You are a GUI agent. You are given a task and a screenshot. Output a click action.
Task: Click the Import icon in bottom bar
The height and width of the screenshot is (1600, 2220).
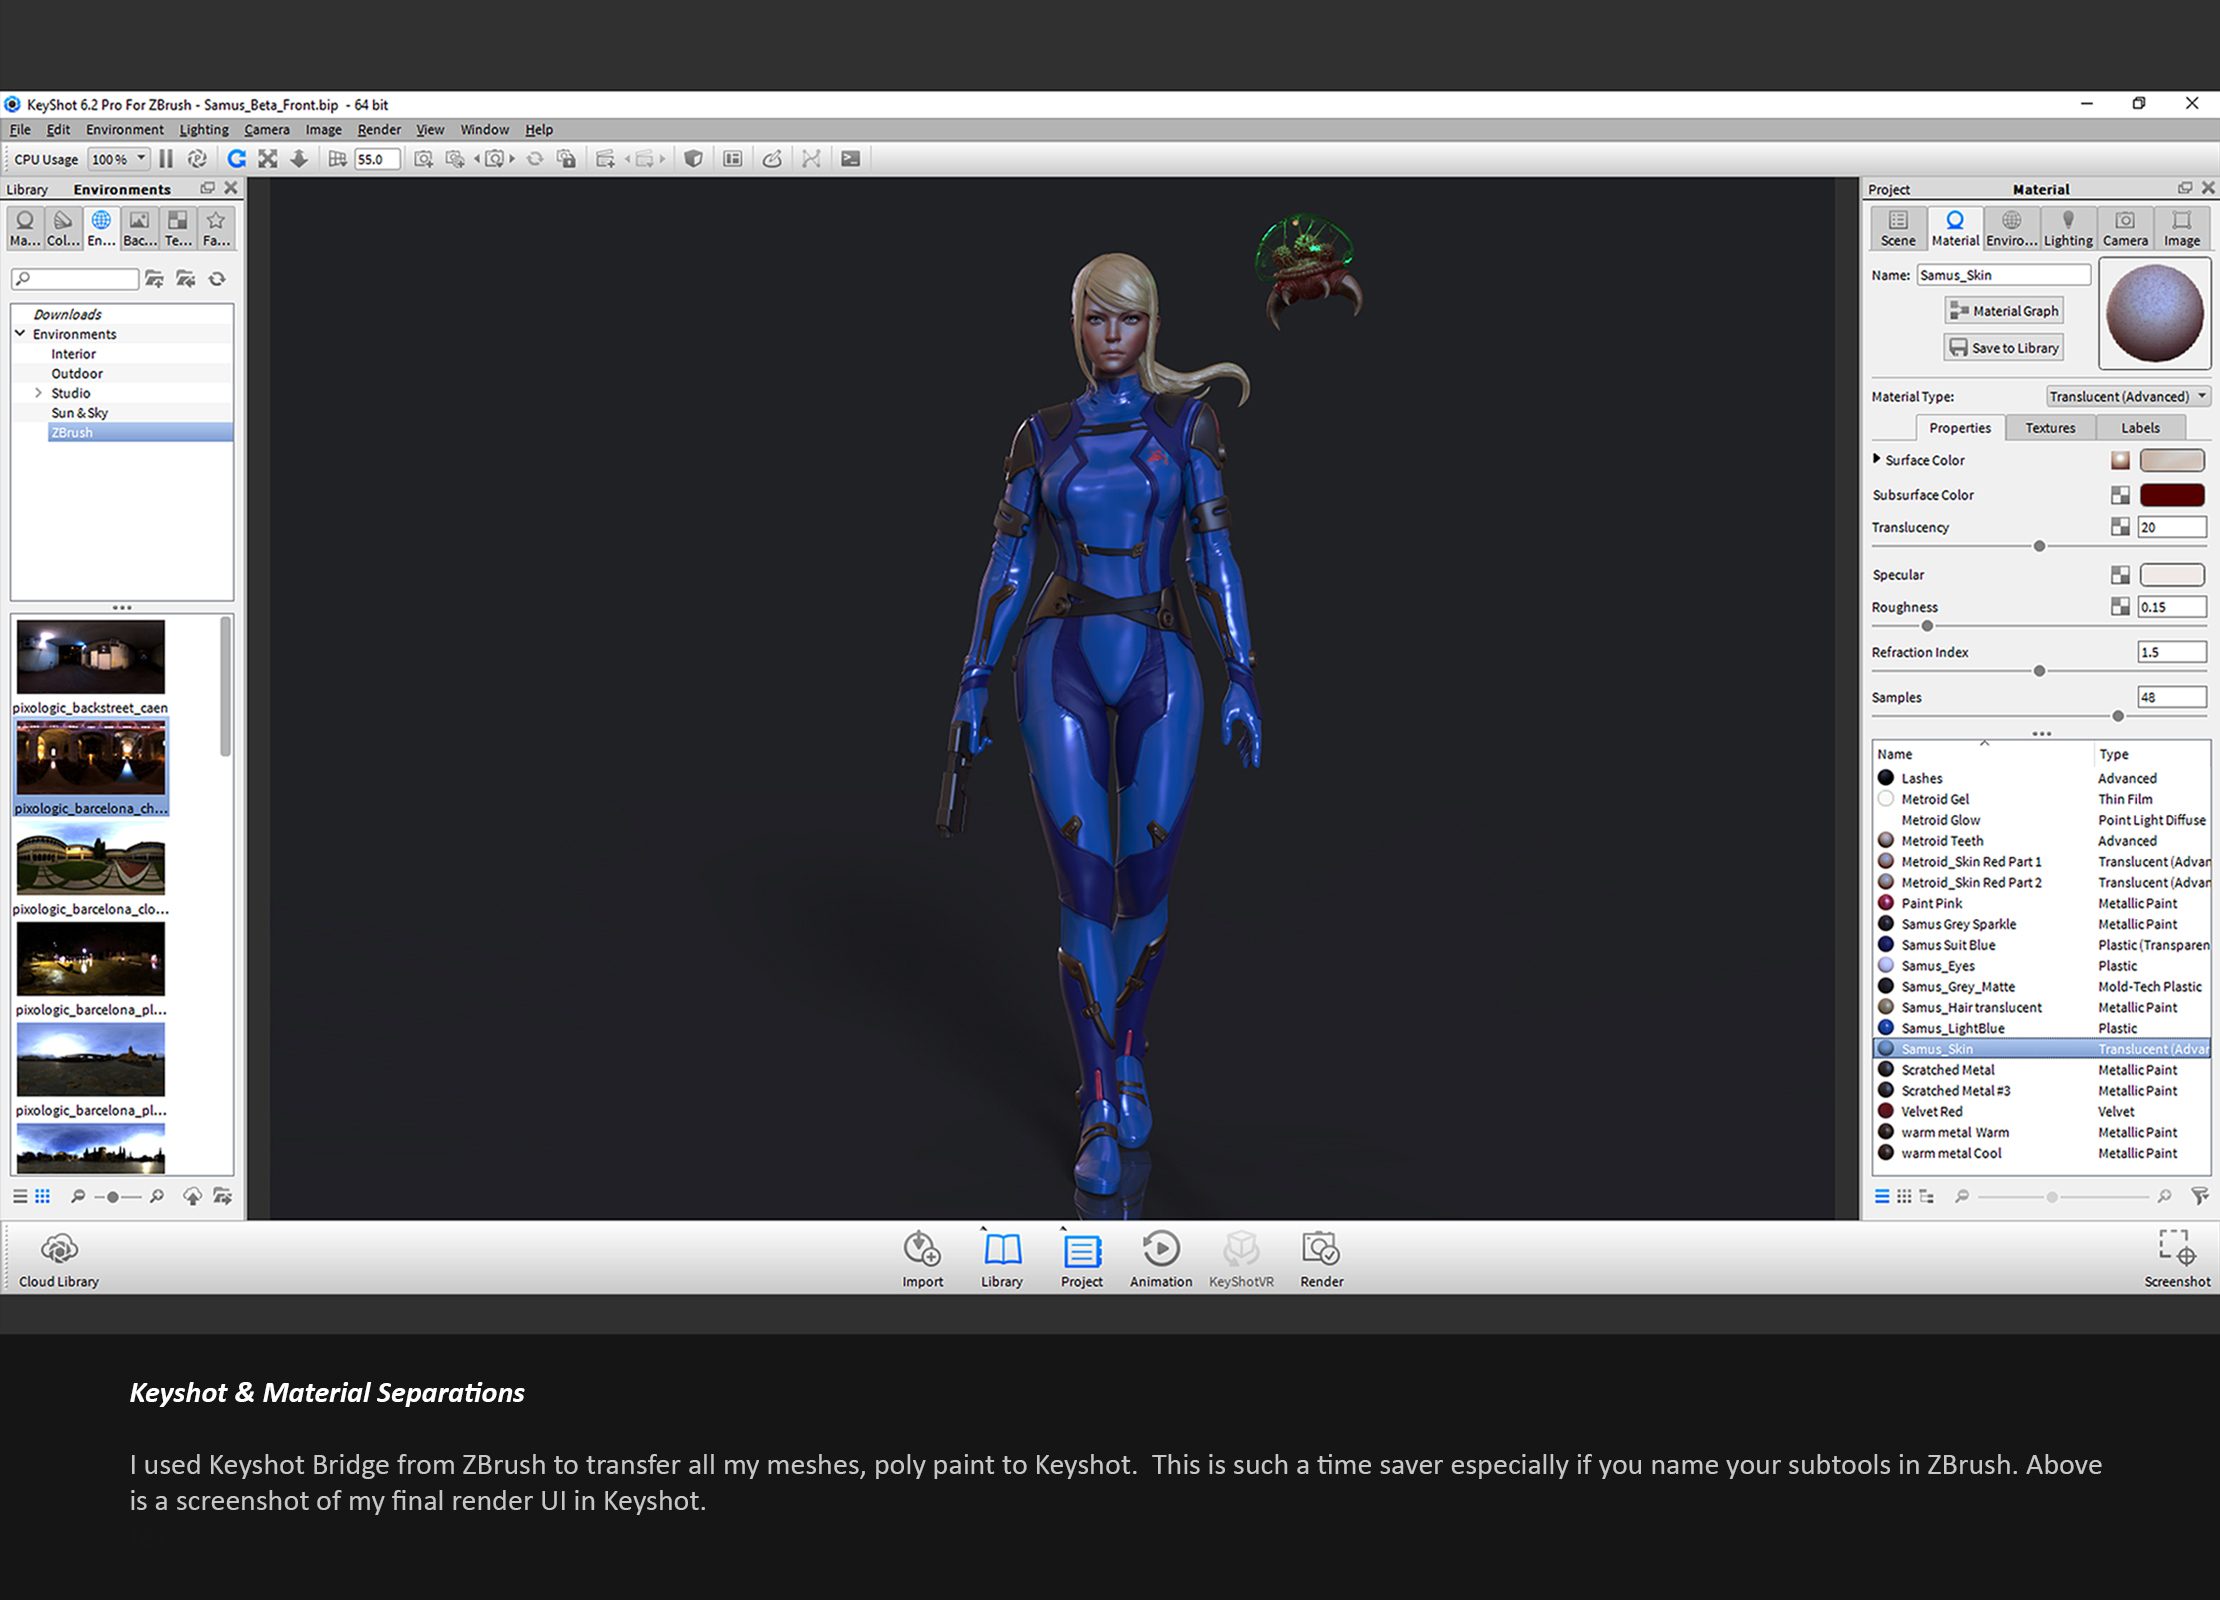pyautogui.click(x=922, y=1260)
